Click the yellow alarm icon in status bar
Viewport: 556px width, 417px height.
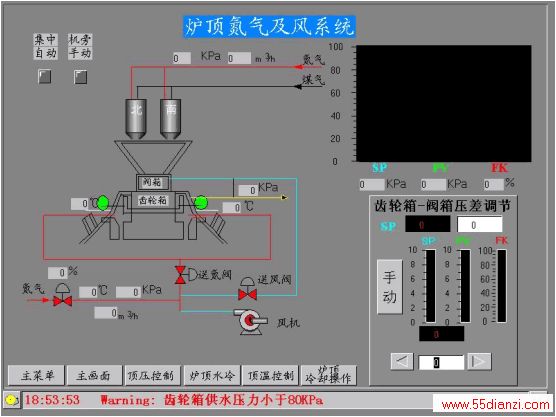coord(11,400)
